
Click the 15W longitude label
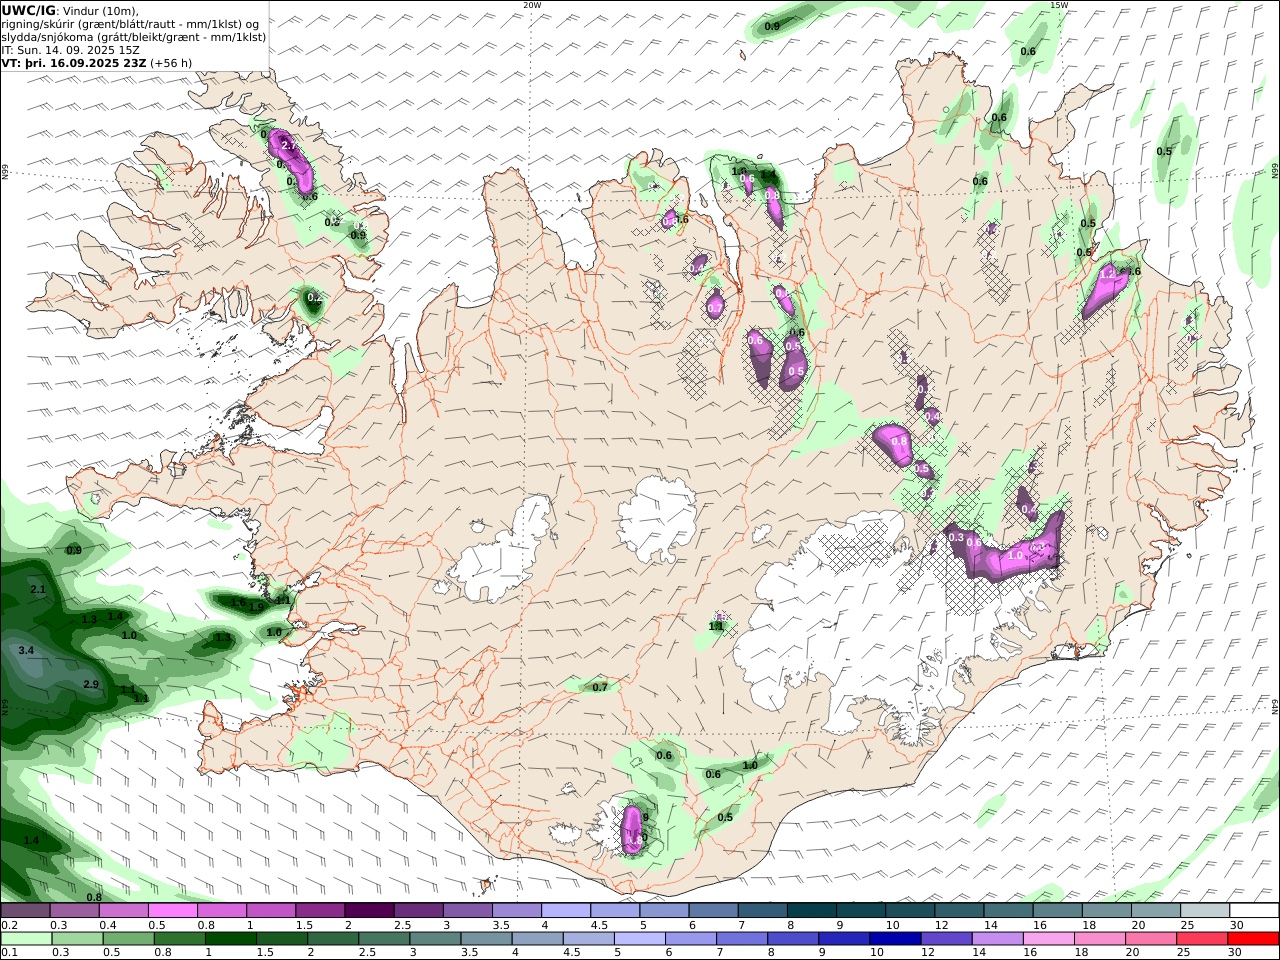click(x=1059, y=5)
